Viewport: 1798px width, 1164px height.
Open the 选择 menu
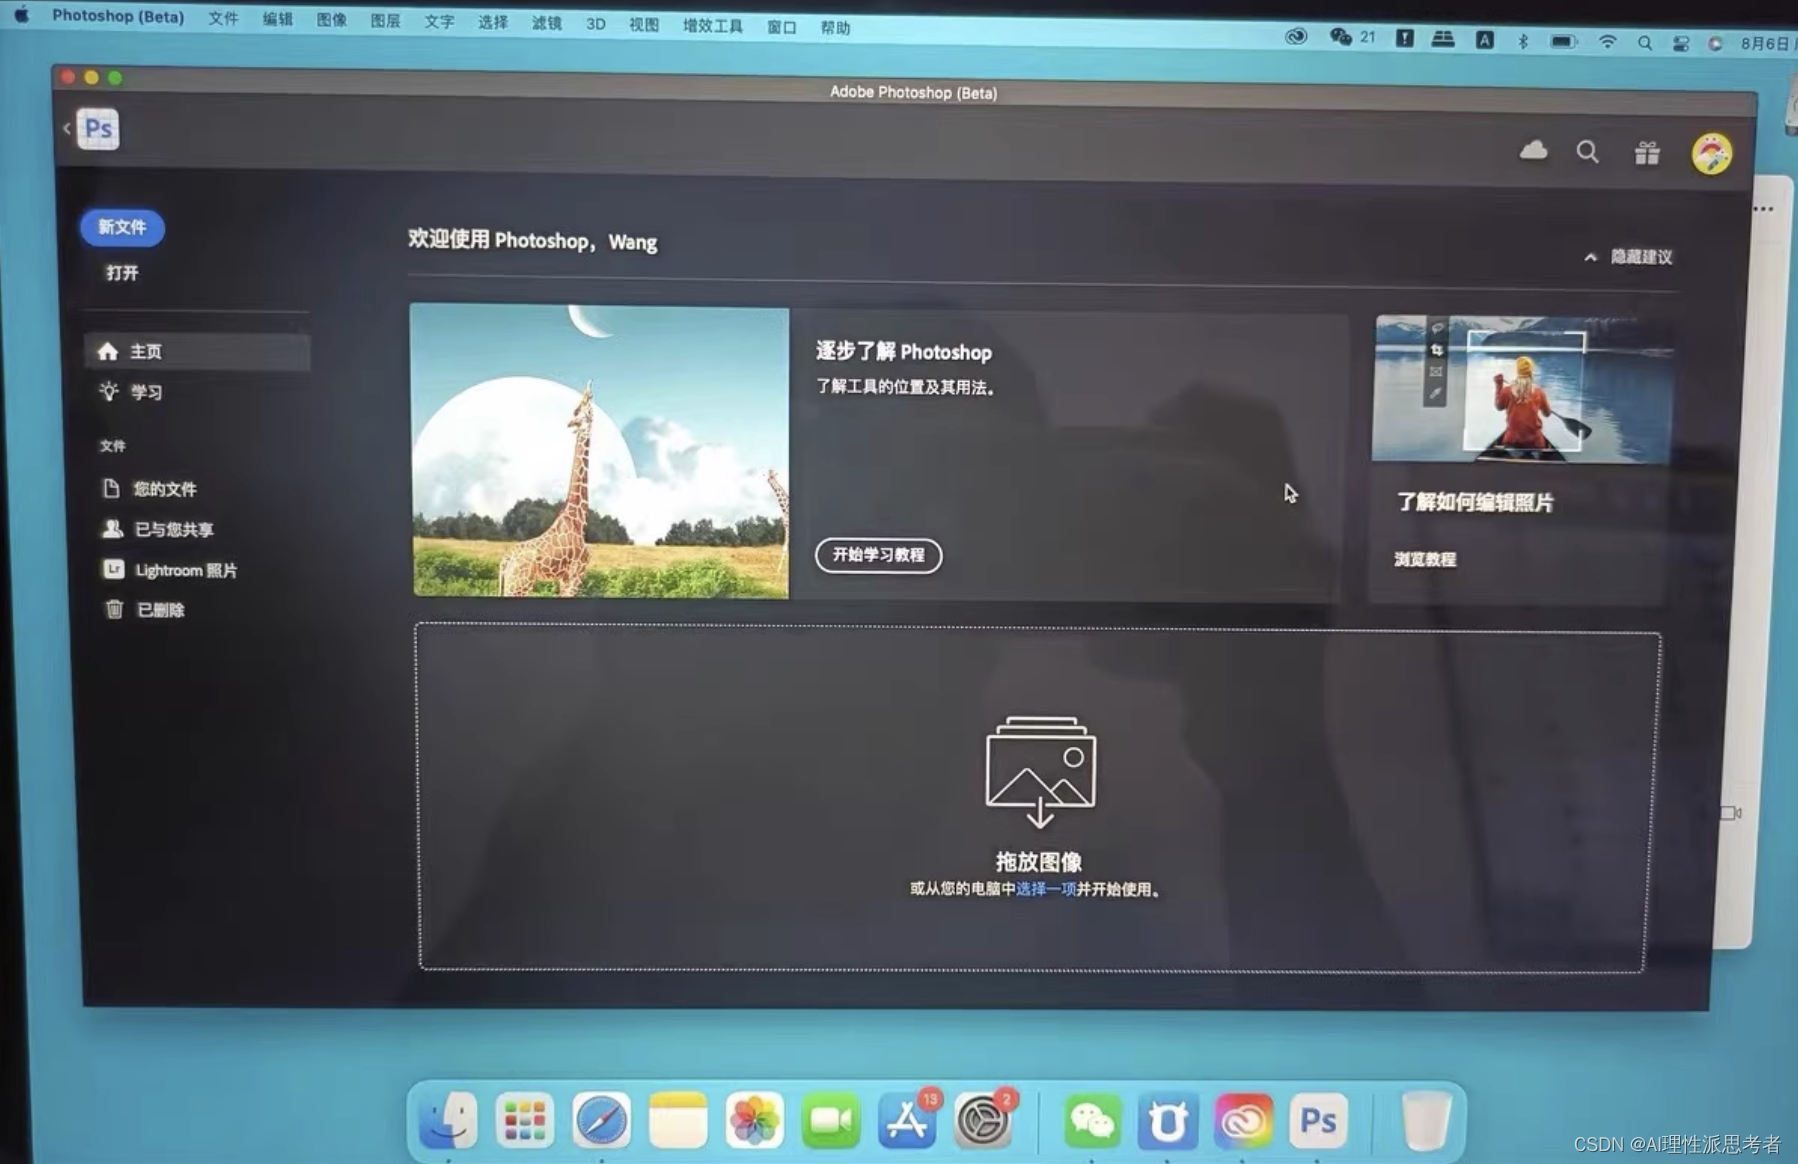[x=493, y=22]
